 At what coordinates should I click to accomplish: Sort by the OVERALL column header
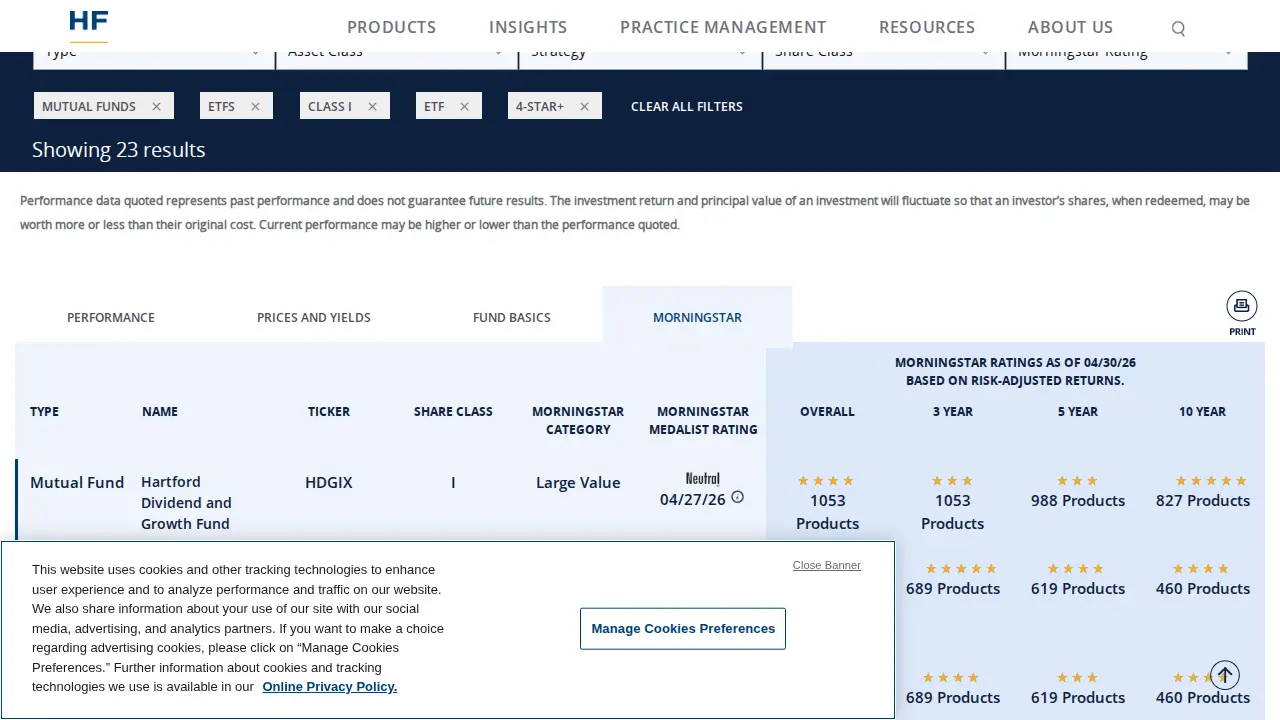coord(827,411)
